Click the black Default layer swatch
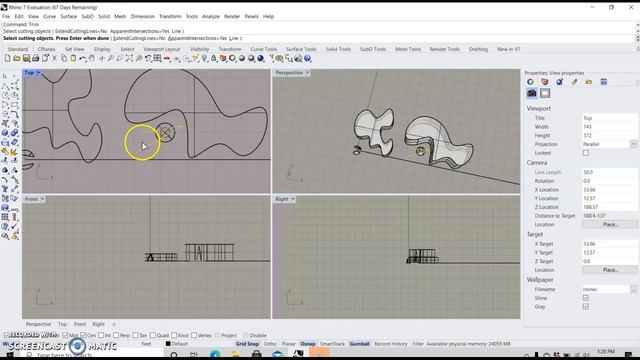The image size is (640, 360). pyautogui.click(x=168, y=344)
